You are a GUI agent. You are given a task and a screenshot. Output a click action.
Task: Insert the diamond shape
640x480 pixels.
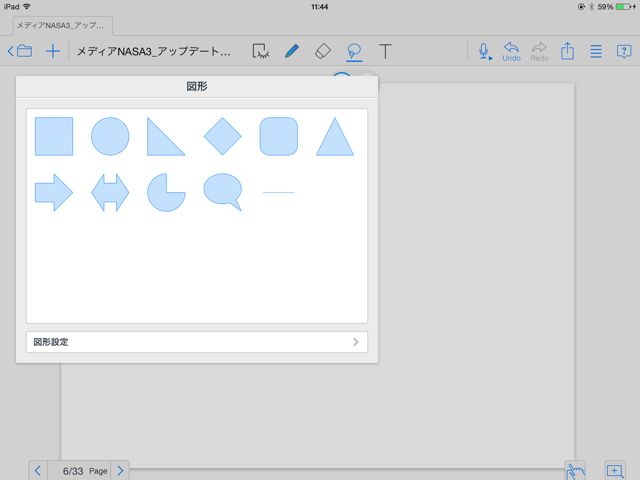tap(222, 136)
